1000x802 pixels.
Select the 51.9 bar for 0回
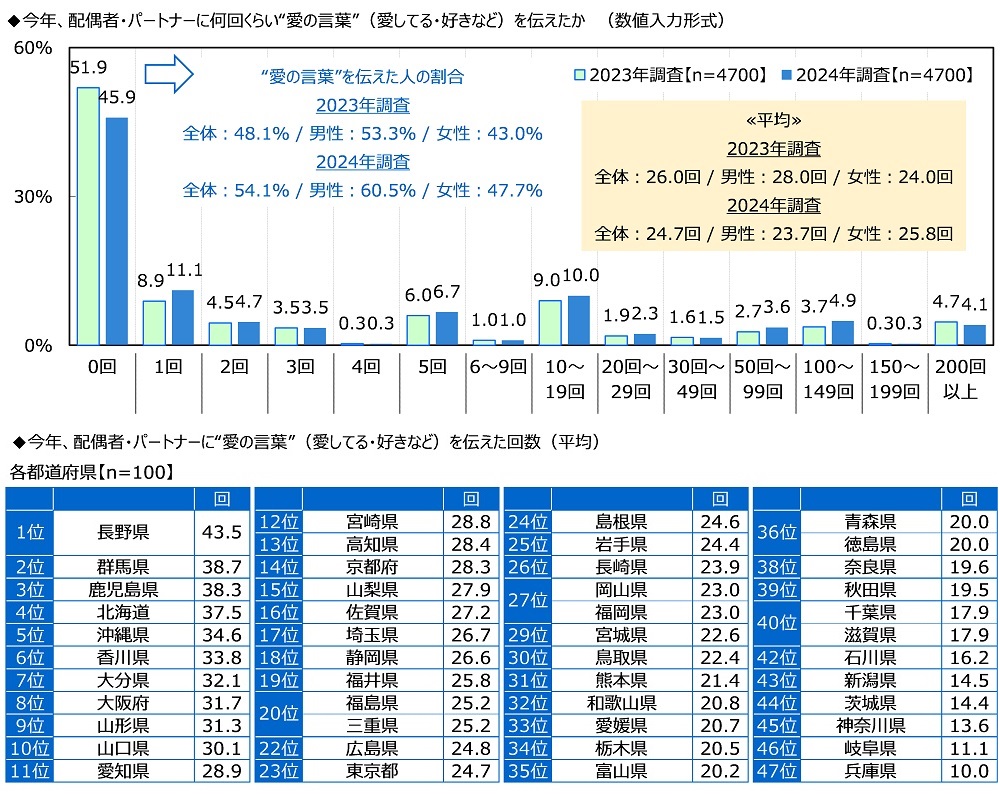[88, 215]
